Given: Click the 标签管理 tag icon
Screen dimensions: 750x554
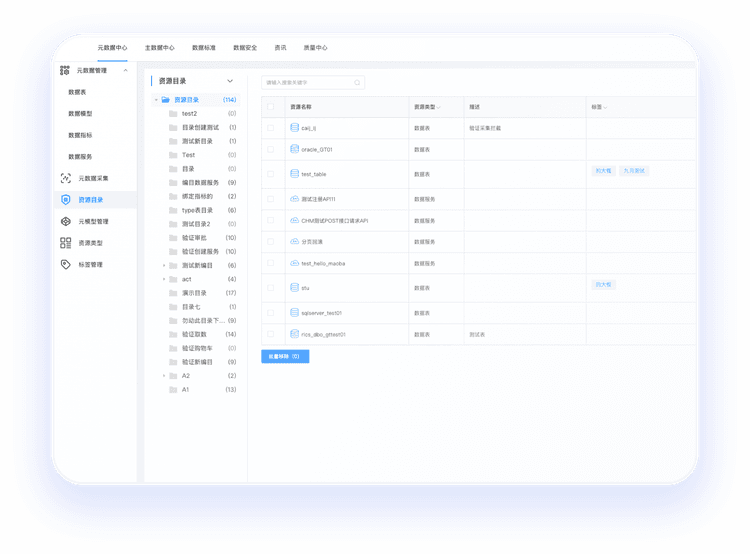Looking at the screenshot, I should click(65, 265).
